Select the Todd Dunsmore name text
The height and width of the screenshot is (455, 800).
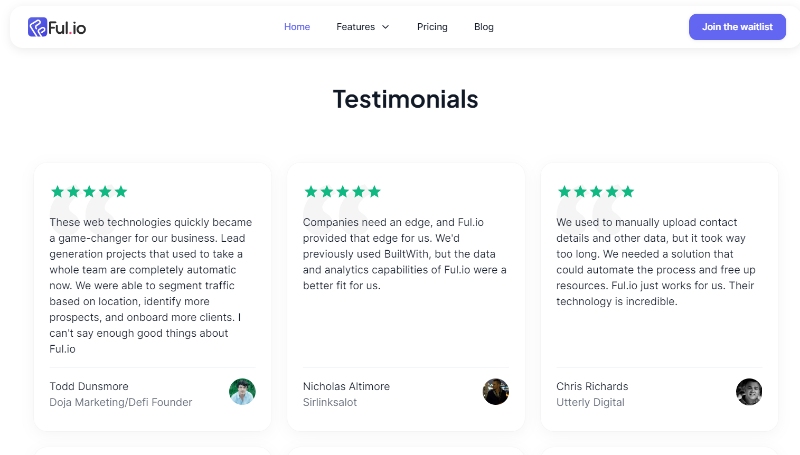tap(89, 386)
